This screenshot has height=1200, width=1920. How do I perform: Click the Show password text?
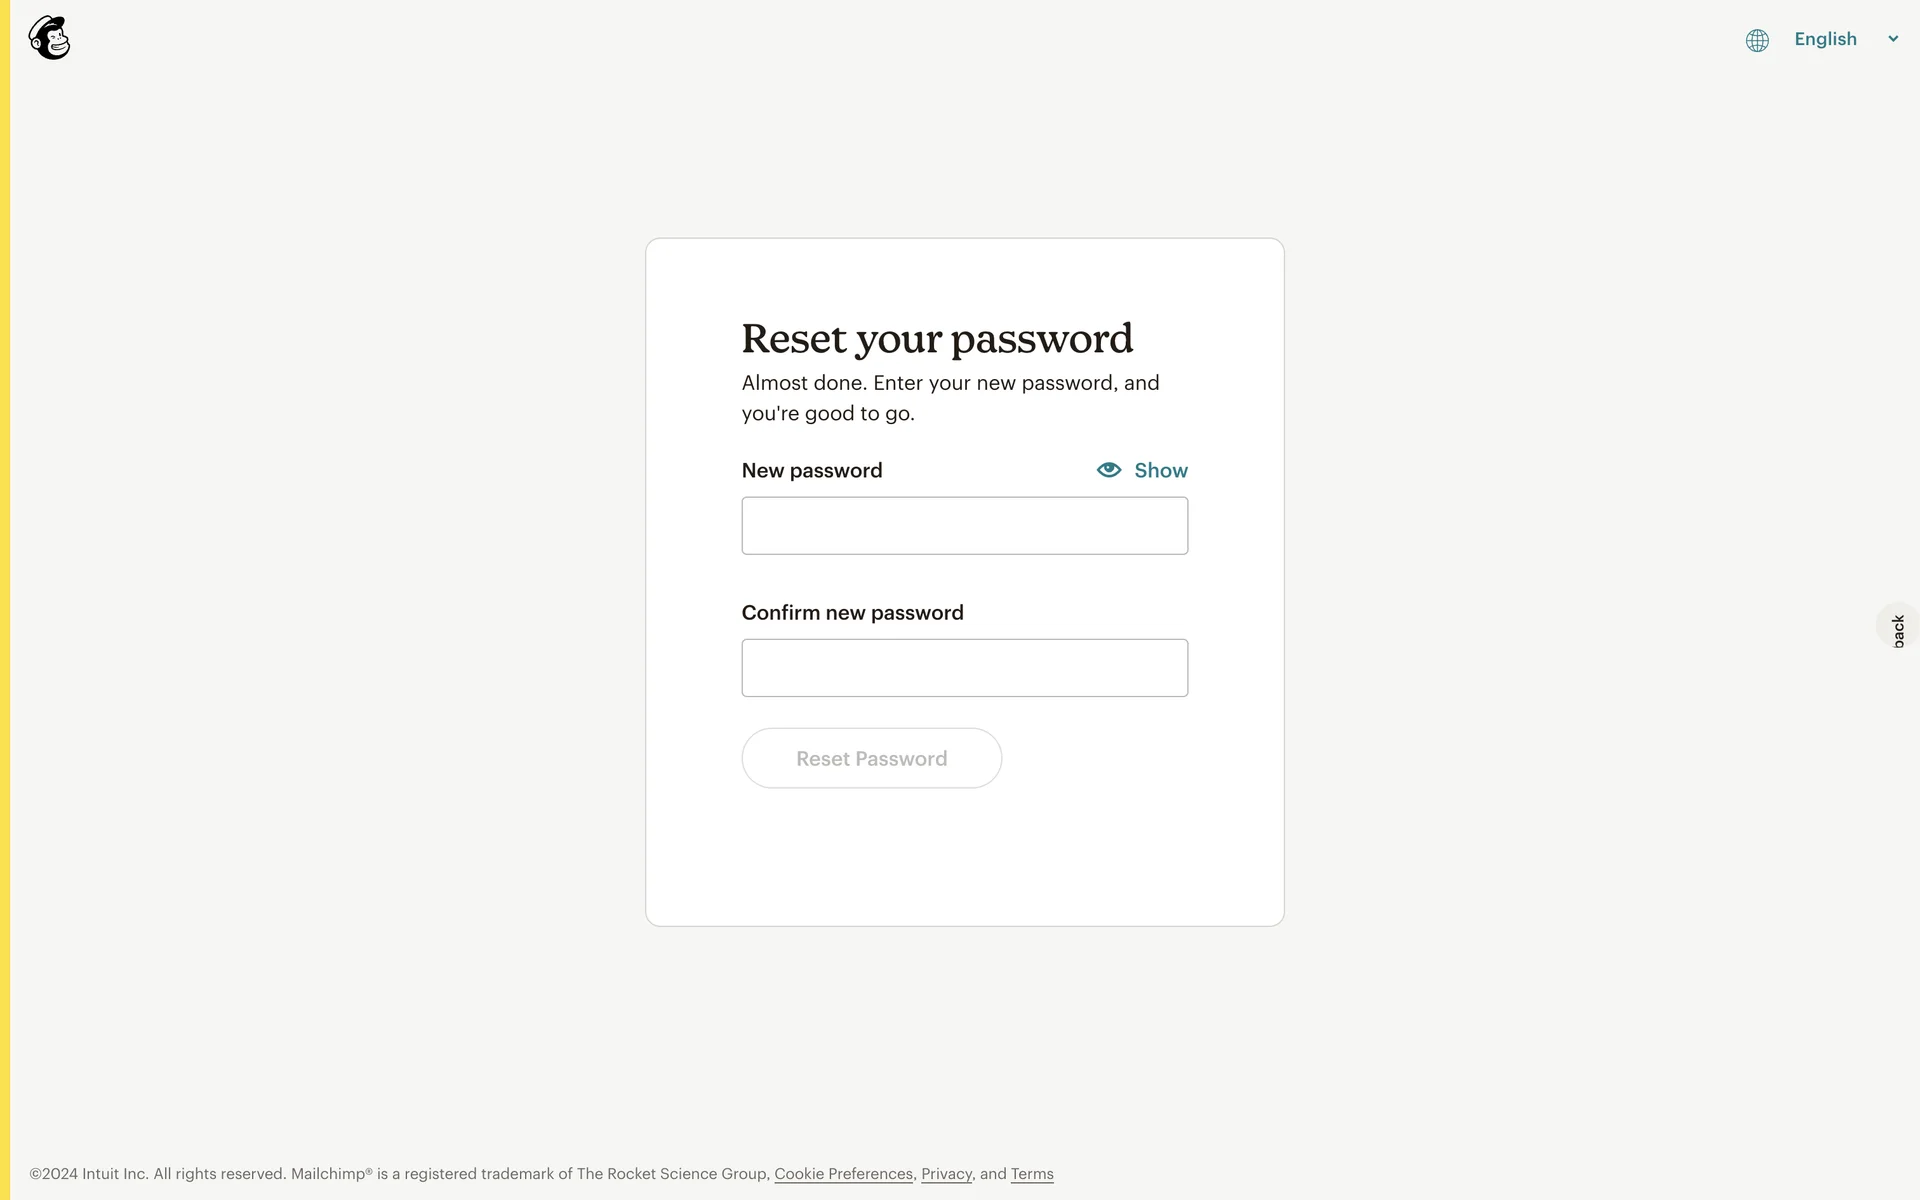(x=1161, y=470)
